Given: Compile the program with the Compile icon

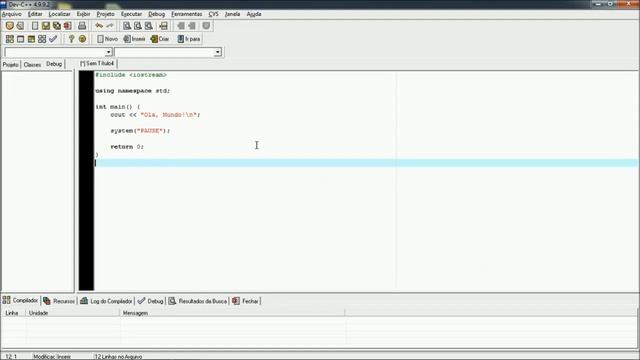Looking at the screenshot, I should pyautogui.click(x=10, y=39).
